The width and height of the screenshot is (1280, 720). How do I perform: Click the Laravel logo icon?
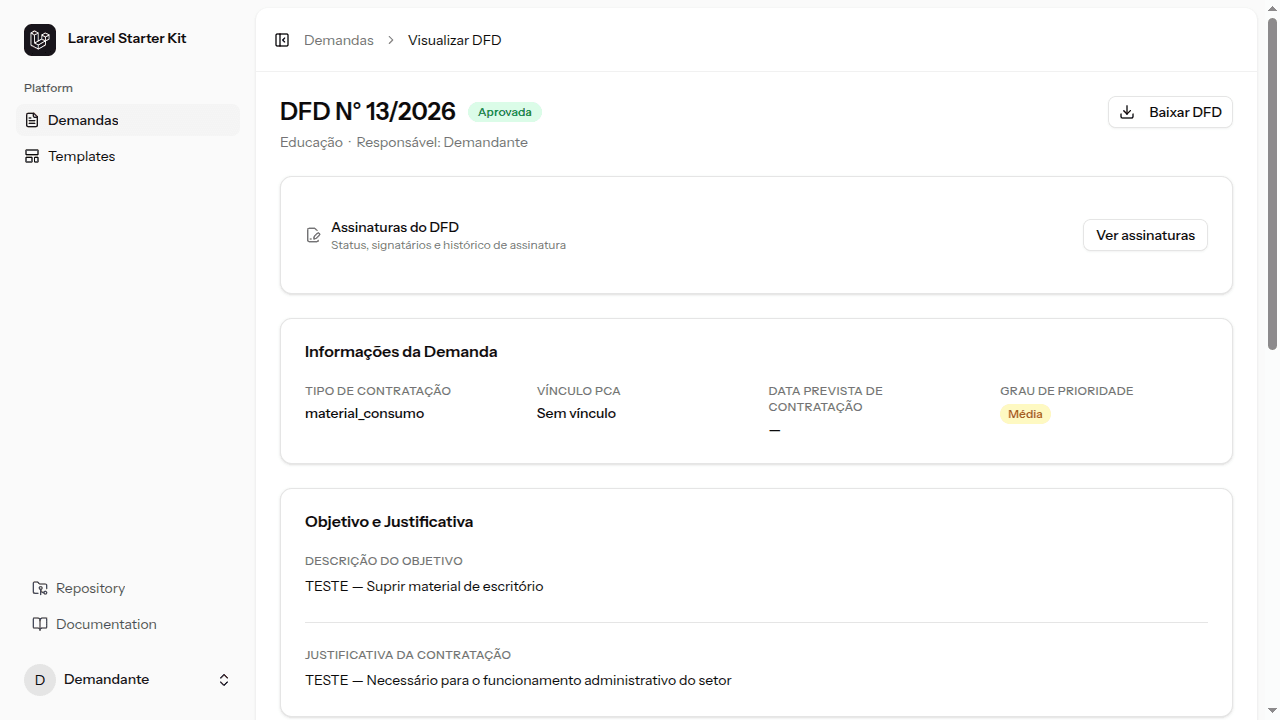coord(40,40)
